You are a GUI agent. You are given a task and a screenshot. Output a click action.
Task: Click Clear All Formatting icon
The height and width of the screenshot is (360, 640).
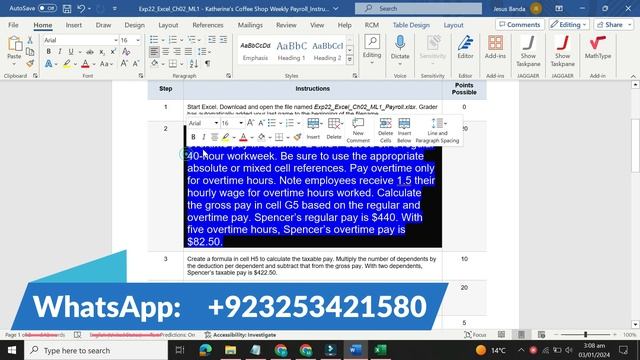pyautogui.click(x=126, y=52)
